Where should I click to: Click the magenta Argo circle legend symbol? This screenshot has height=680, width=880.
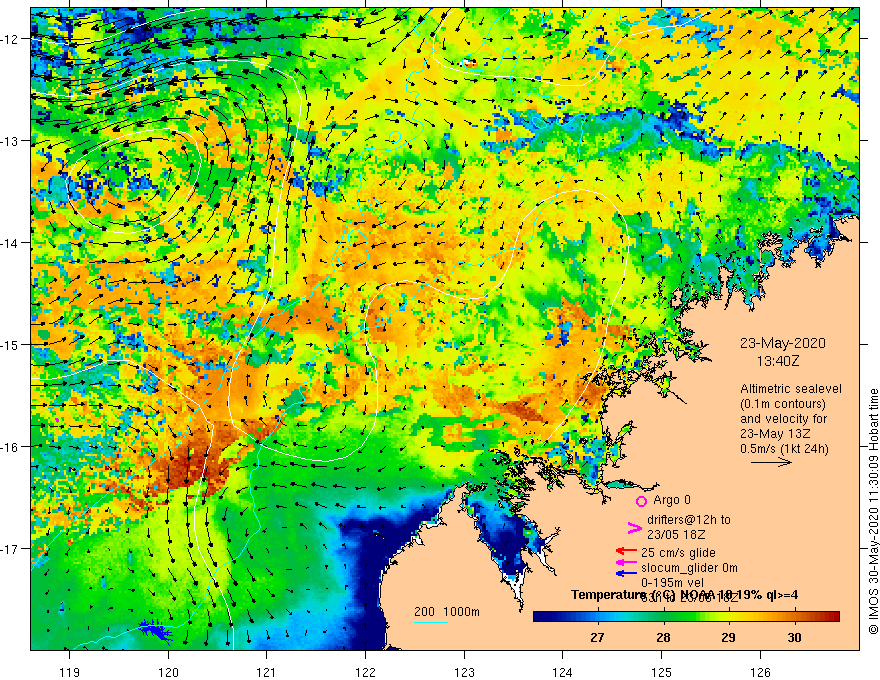coord(641,501)
